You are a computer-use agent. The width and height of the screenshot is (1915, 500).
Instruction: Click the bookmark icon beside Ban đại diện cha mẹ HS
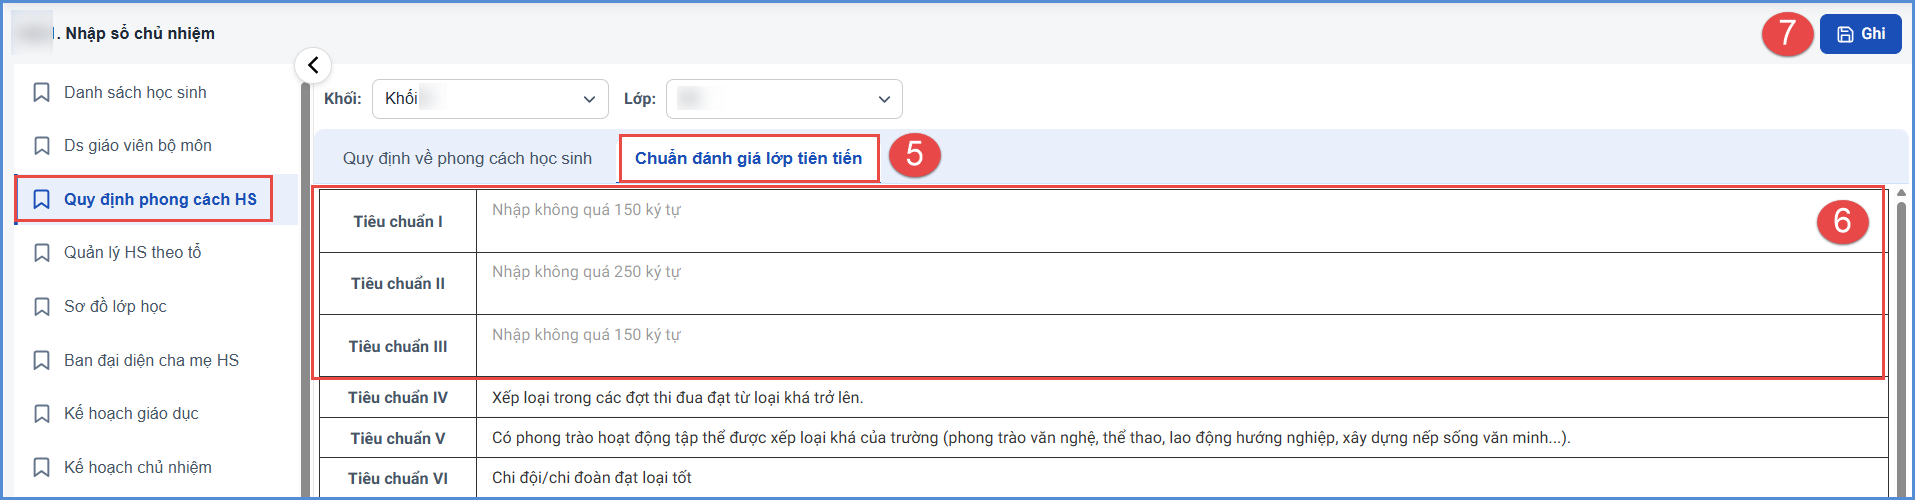tap(42, 361)
